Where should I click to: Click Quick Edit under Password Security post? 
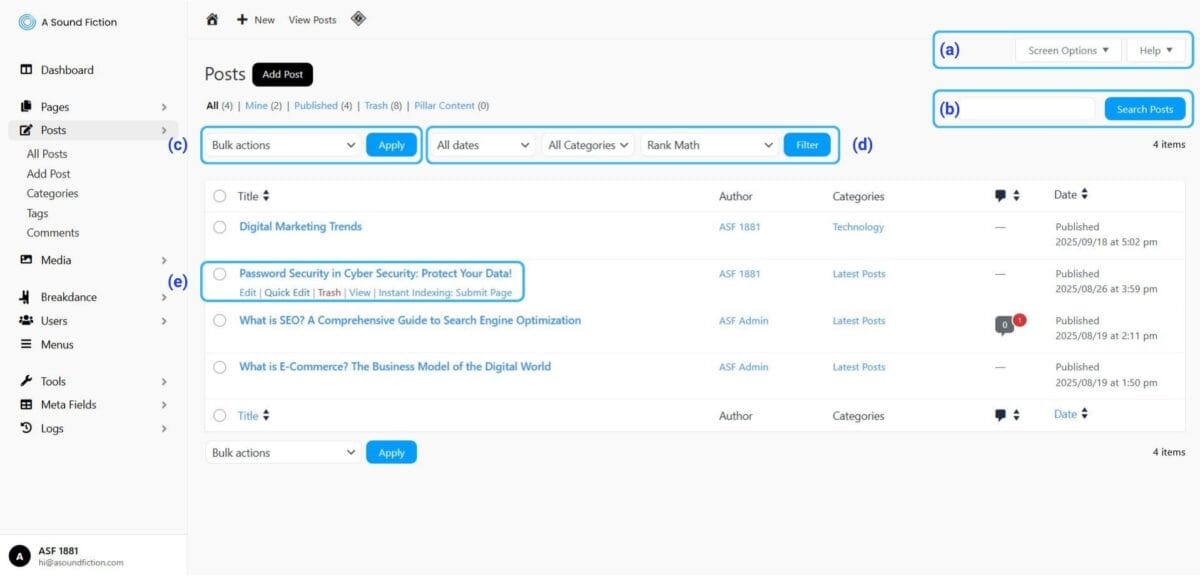pyautogui.click(x=287, y=293)
